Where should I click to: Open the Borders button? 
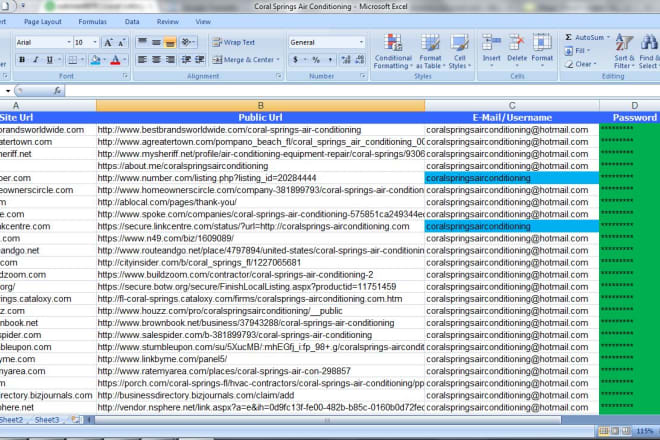[72, 60]
